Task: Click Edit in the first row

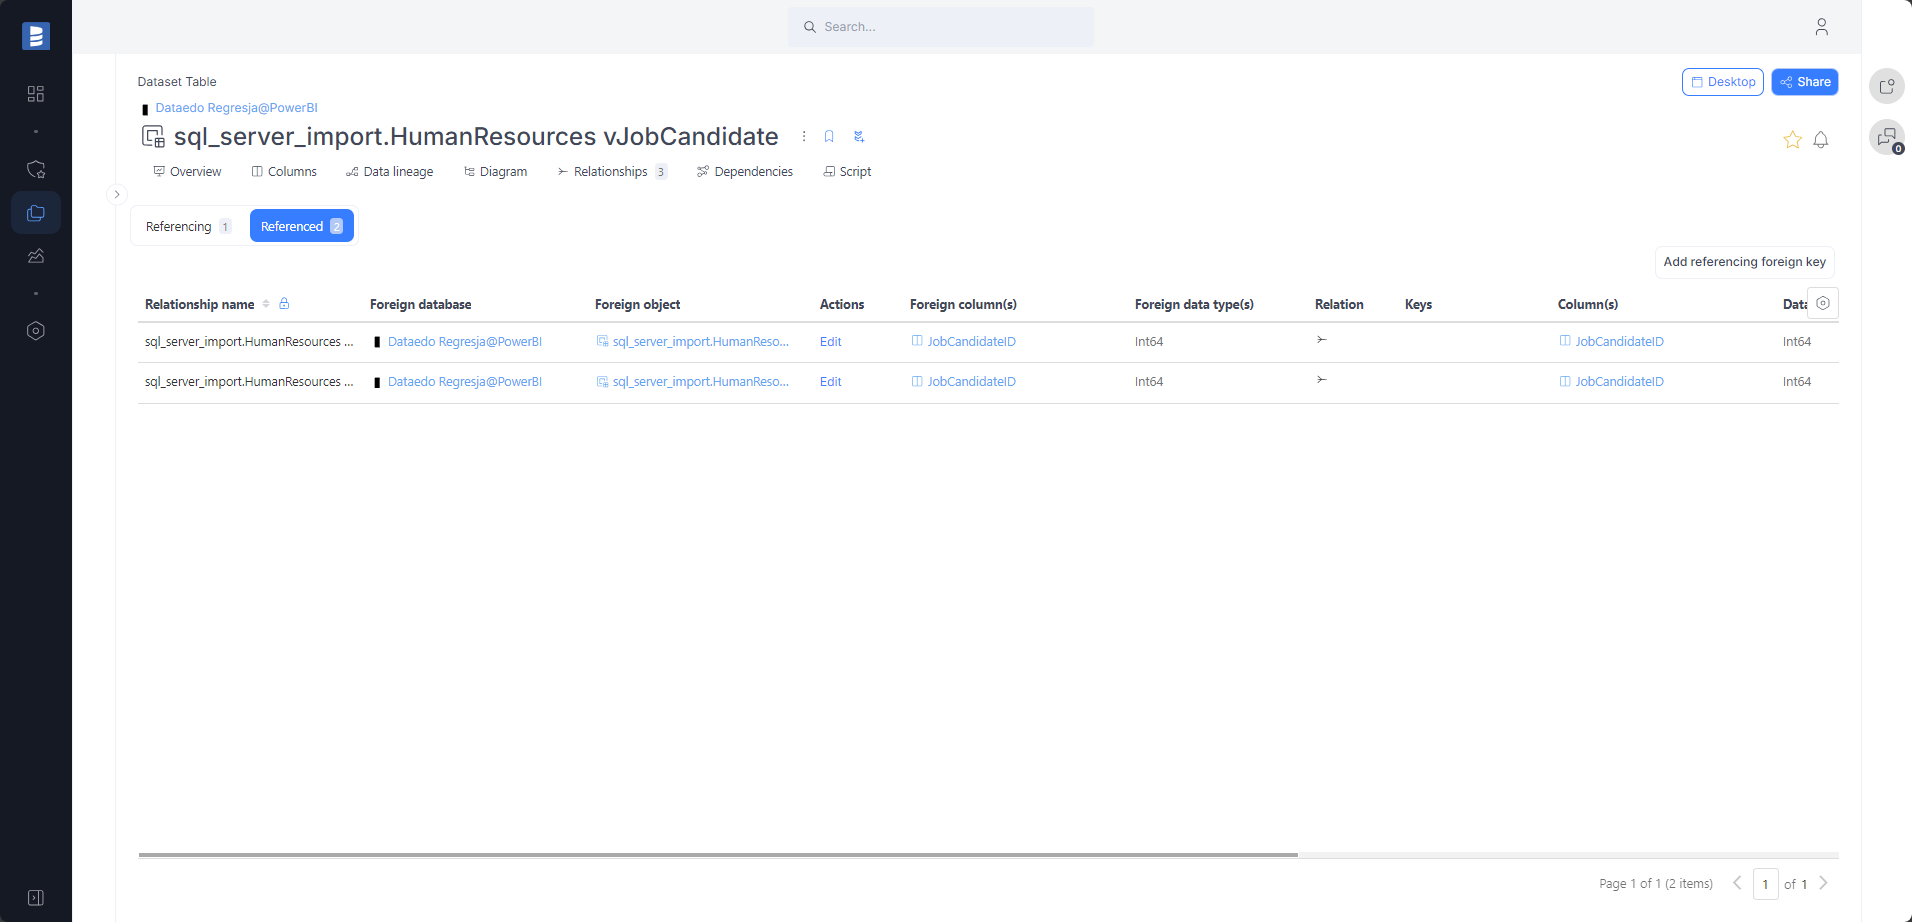Action: click(830, 342)
